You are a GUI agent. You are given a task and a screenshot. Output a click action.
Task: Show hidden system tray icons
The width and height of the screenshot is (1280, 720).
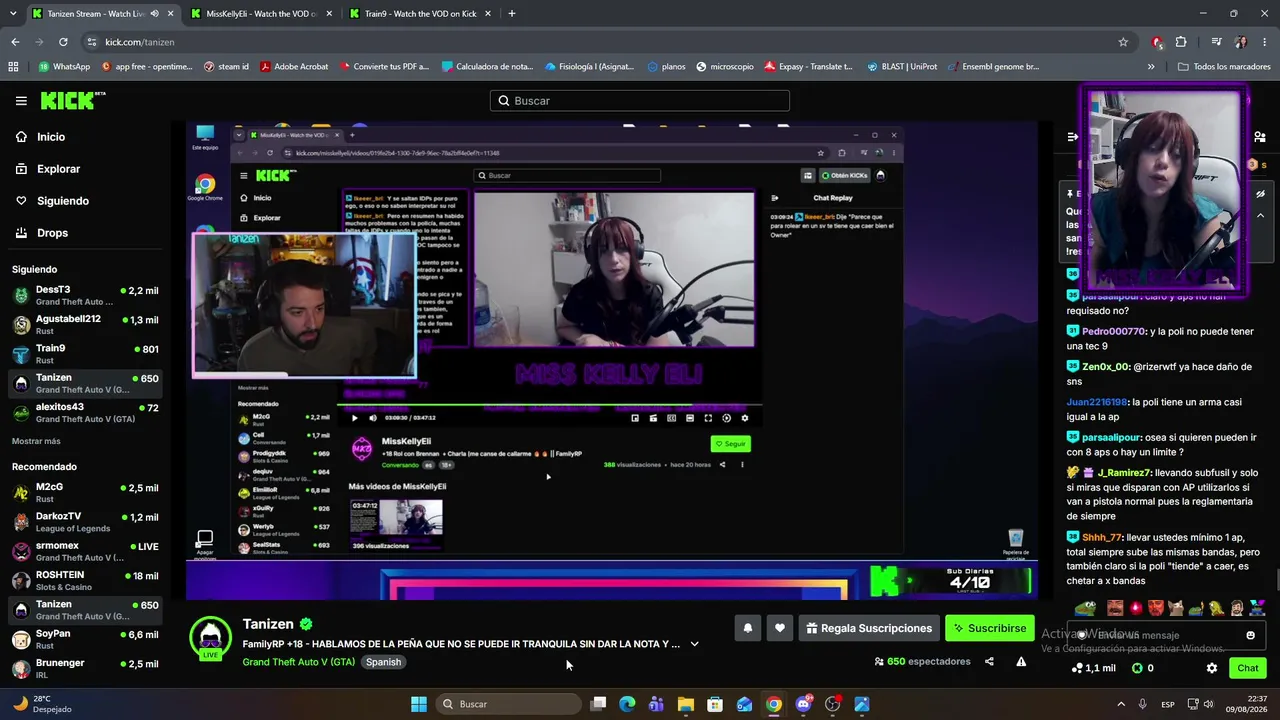[x=1121, y=704]
